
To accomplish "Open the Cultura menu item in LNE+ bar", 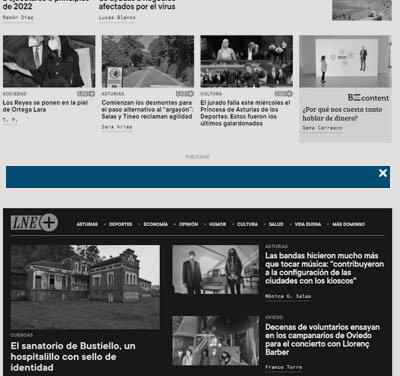I will 247,224.
